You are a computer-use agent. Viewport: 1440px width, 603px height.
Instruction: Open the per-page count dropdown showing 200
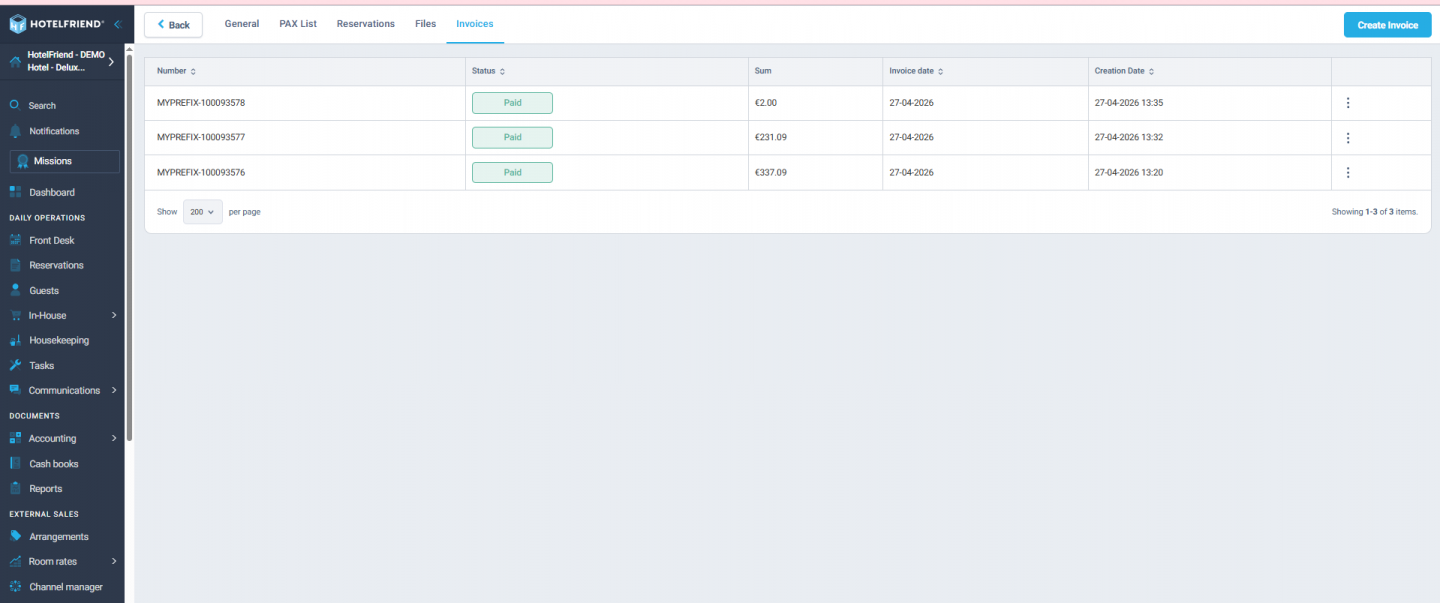202,212
